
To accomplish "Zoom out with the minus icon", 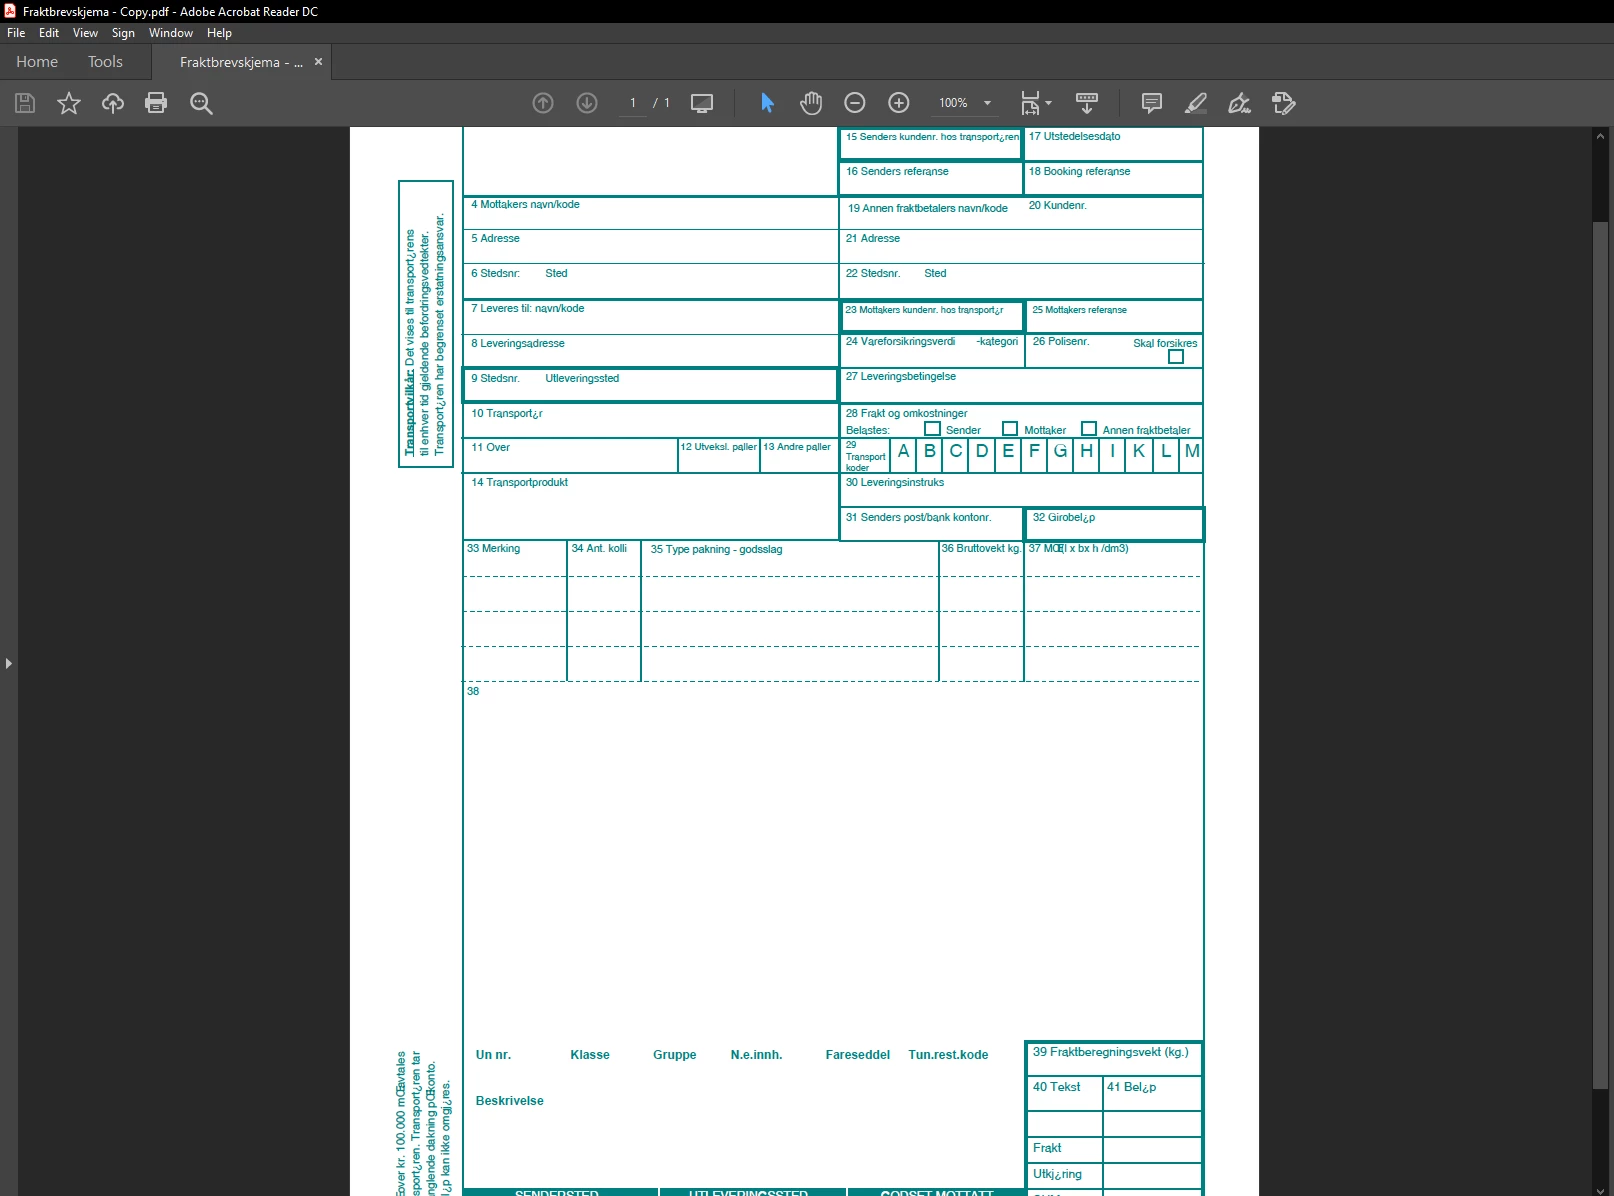I will [x=855, y=103].
